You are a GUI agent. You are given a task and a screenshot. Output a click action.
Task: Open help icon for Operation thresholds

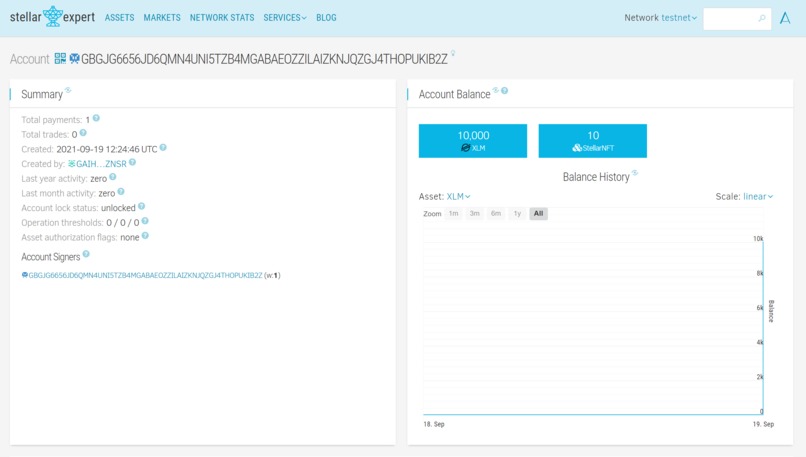point(145,221)
